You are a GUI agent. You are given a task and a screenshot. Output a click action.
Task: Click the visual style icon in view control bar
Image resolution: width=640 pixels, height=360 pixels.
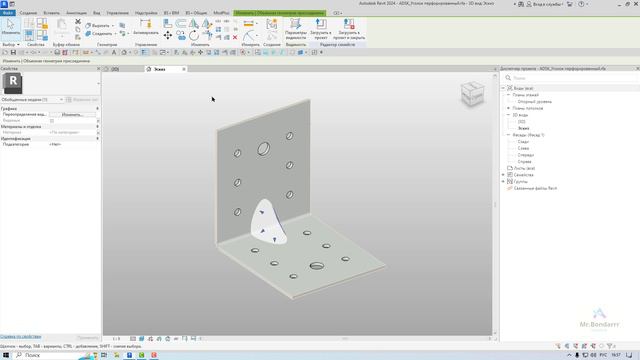pyautogui.click(x=142, y=339)
